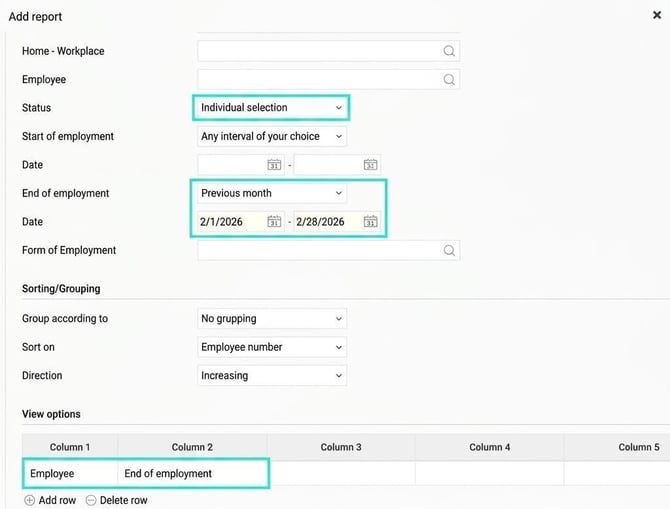This screenshot has width=670, height=509.
Task: Close the Add report dialog
Action: [657, 15]
